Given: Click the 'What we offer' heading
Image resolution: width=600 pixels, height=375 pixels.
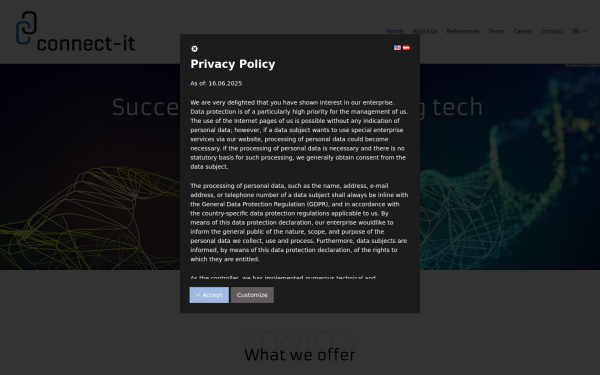Looking at the screenshot, I should pos(300,355).
